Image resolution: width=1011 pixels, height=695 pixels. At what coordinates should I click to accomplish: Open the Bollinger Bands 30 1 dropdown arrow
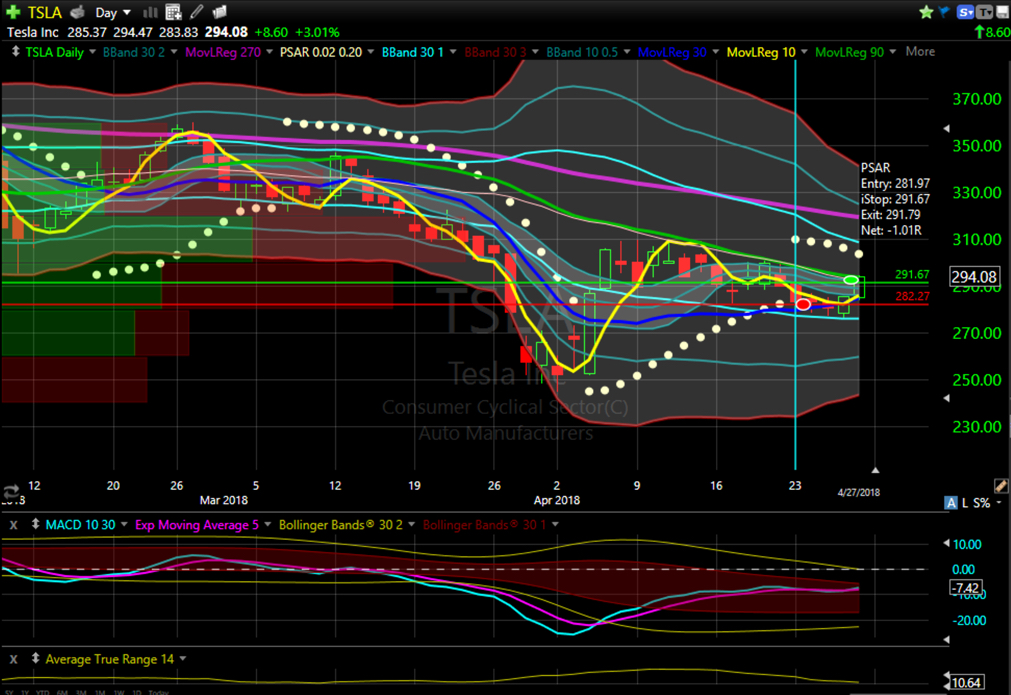[555, 524]
